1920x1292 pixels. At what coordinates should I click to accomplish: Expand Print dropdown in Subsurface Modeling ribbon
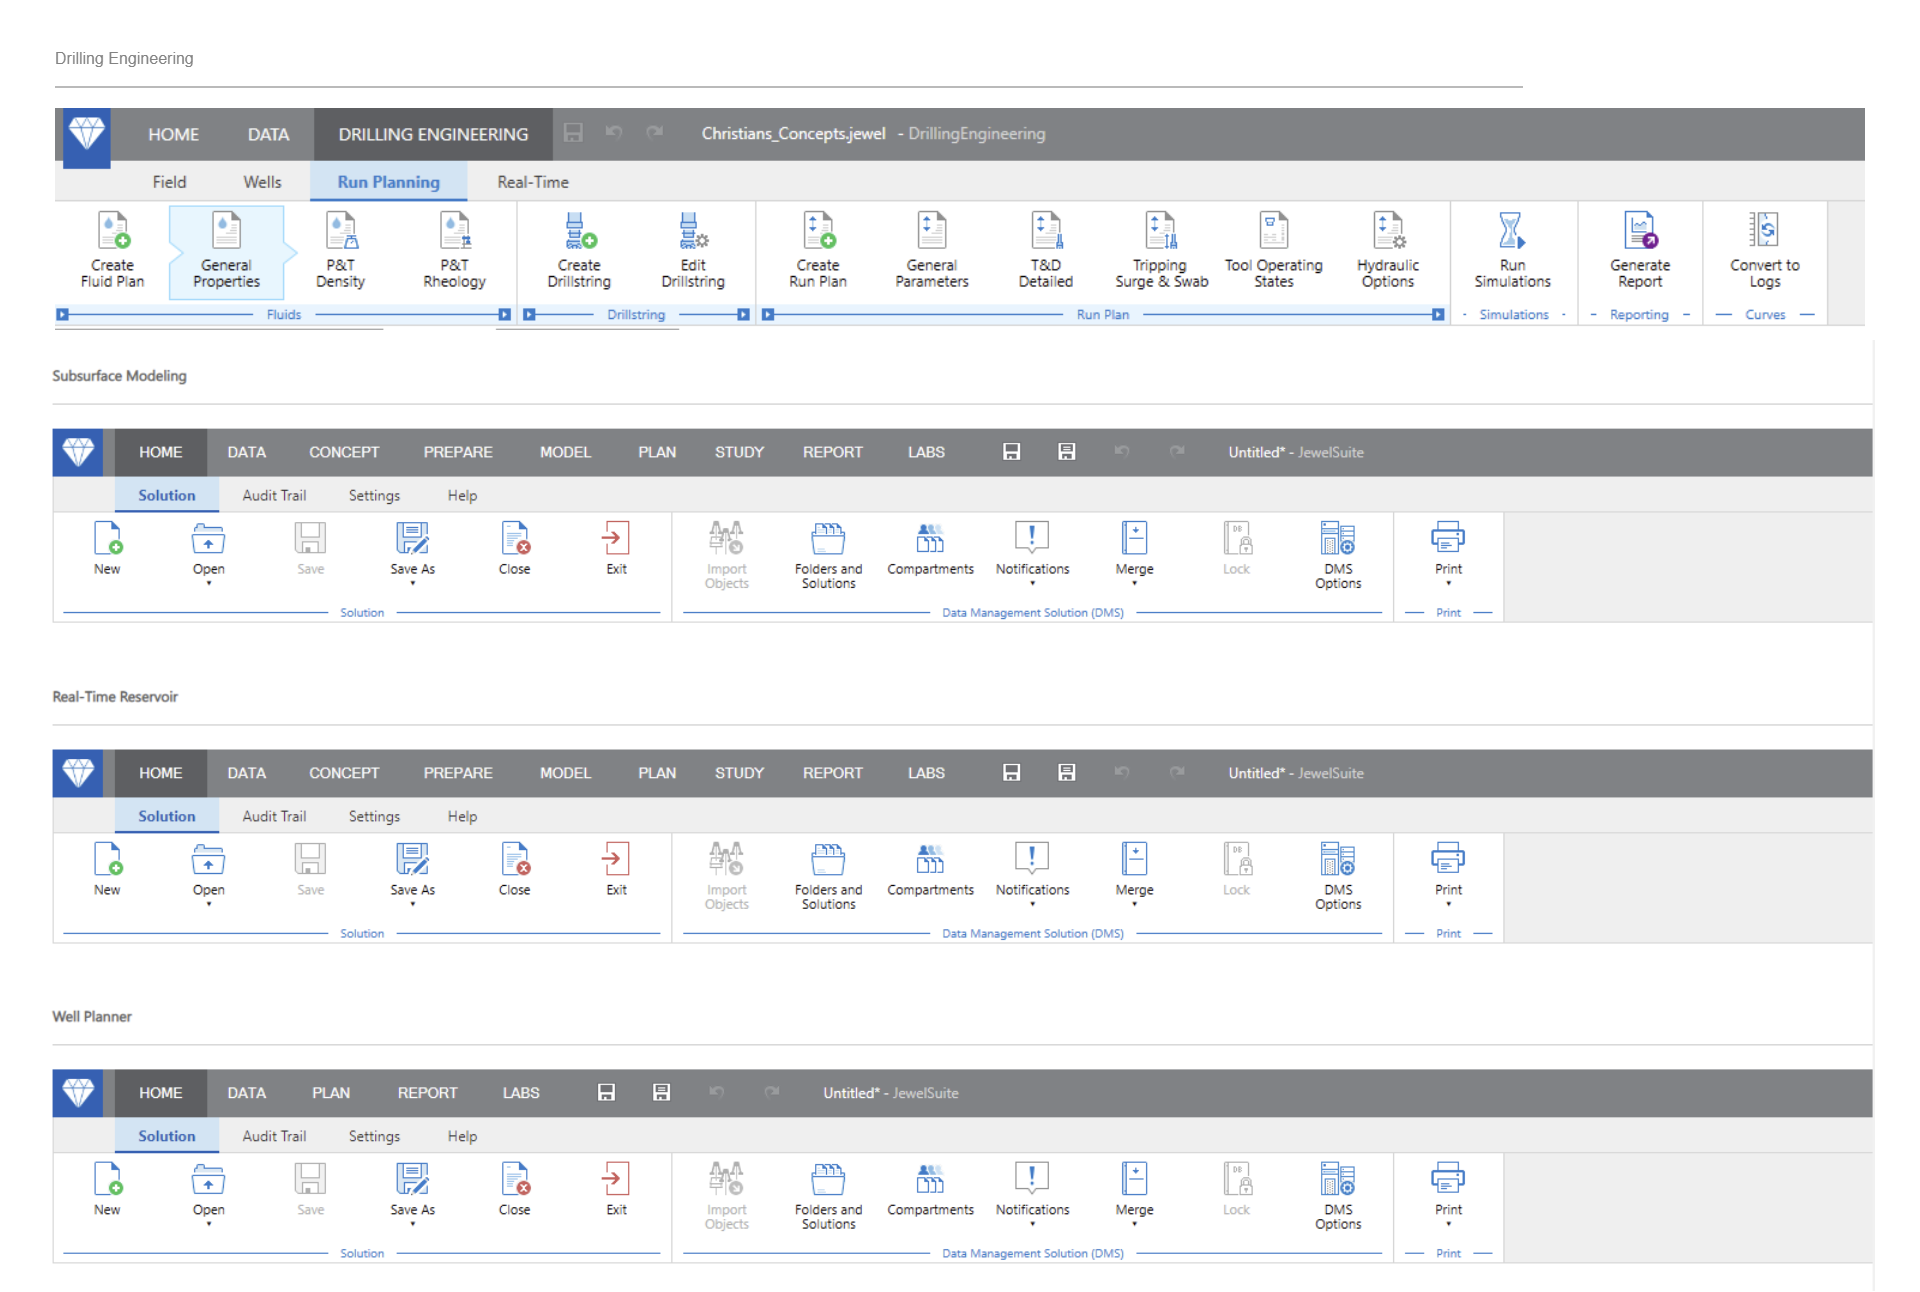pos(1448,583)
